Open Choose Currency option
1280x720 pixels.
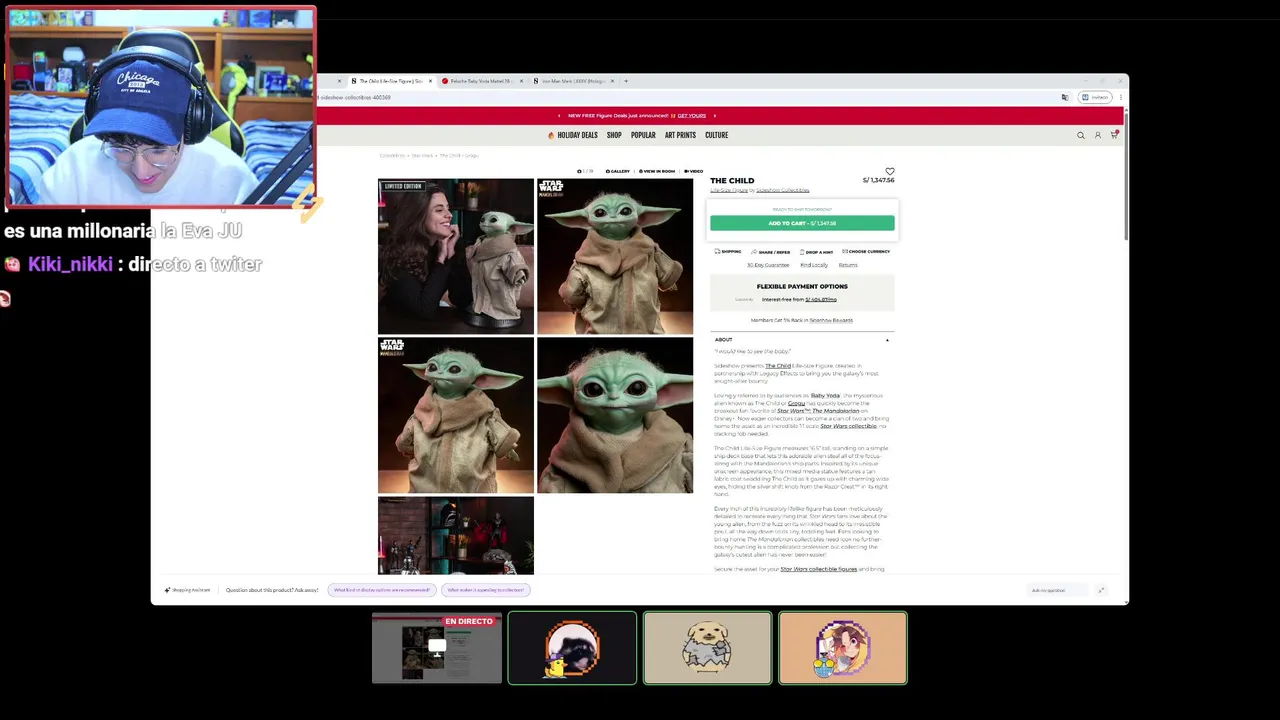(866, 251)
